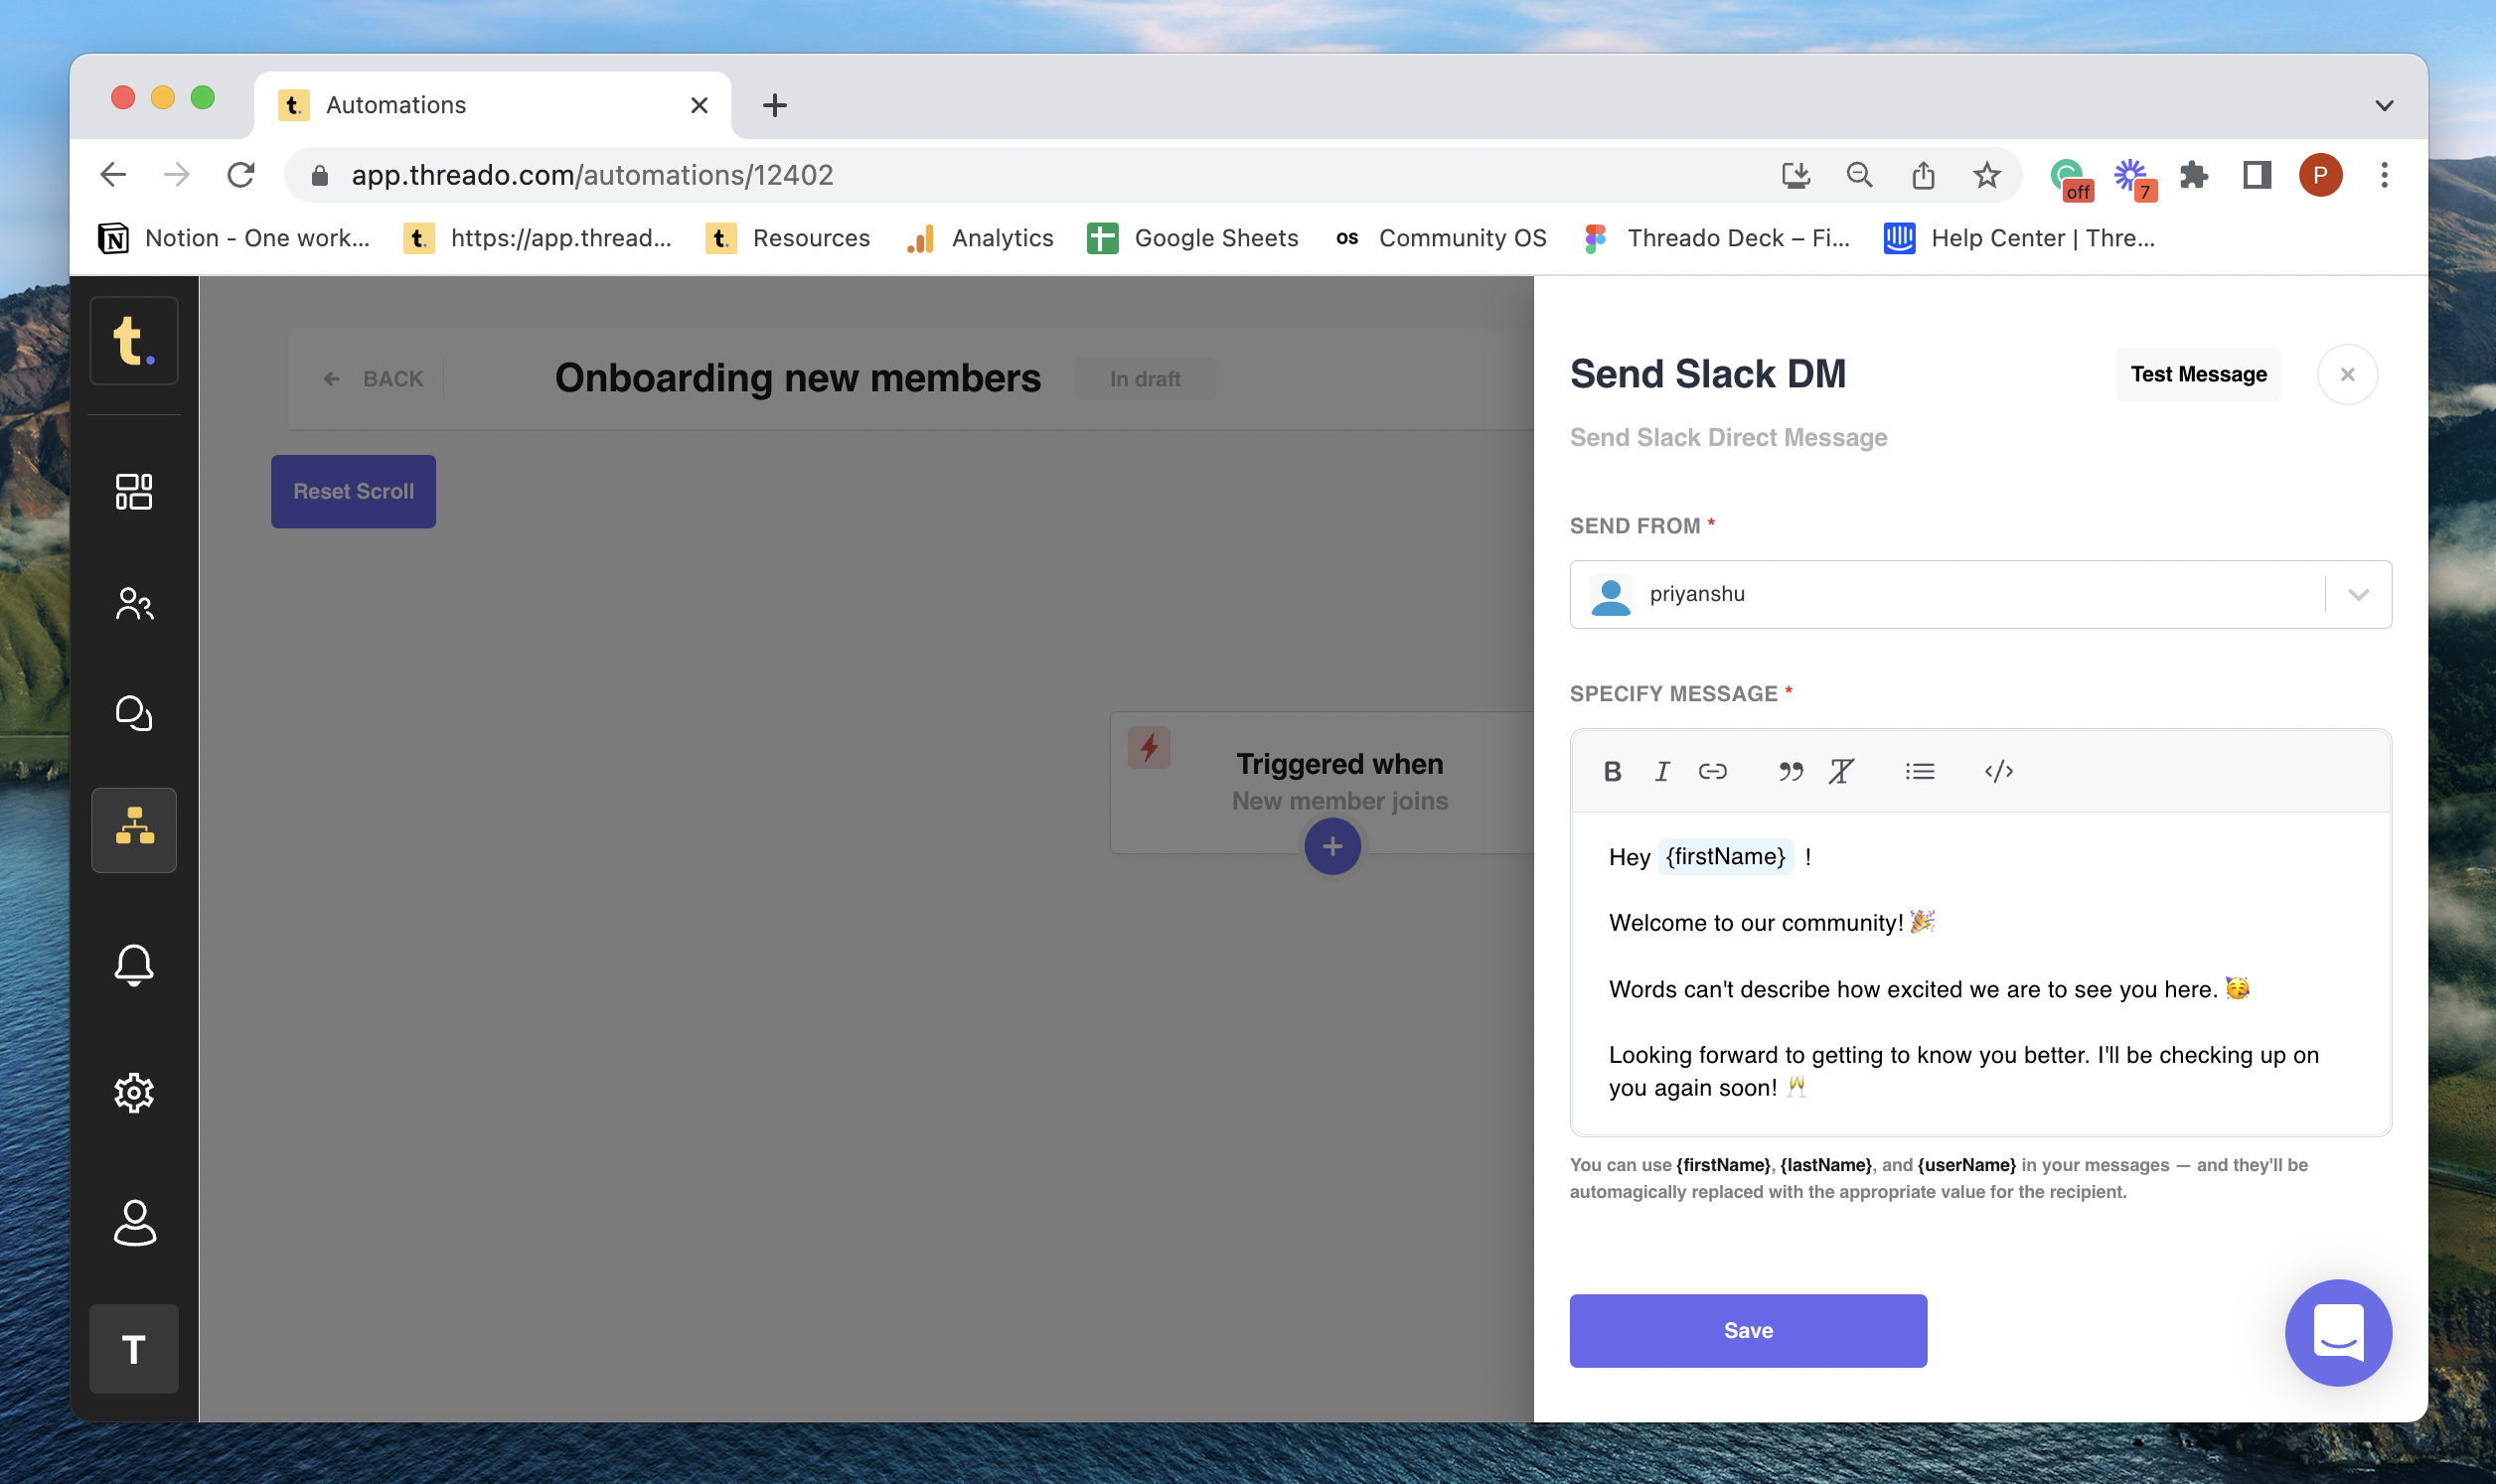
Task: Insert a bulleted list
Action: coord(1919,771)
